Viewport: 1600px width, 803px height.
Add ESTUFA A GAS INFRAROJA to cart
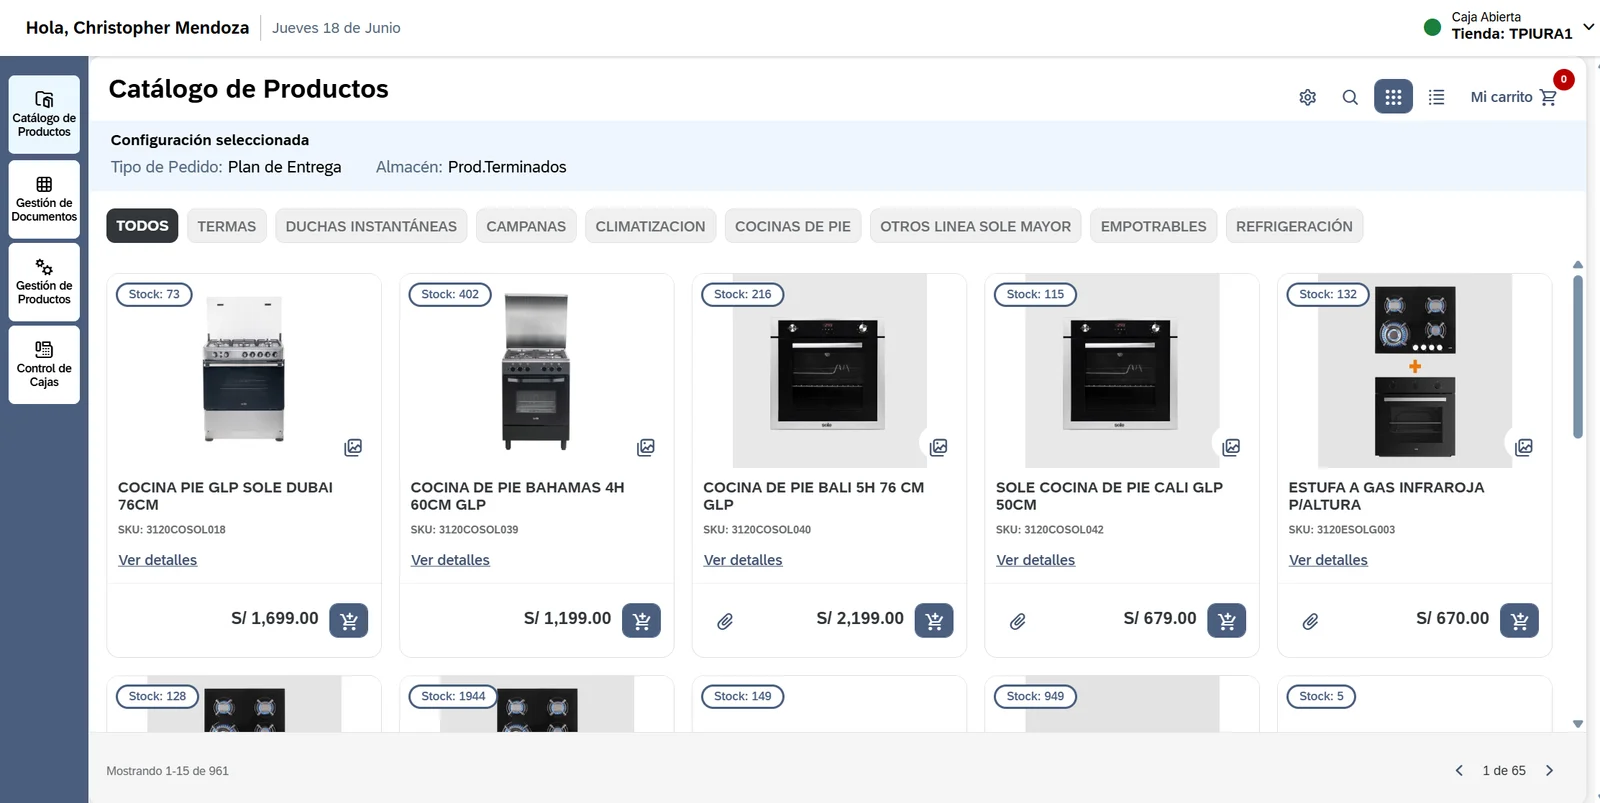tap(1520, 621)
